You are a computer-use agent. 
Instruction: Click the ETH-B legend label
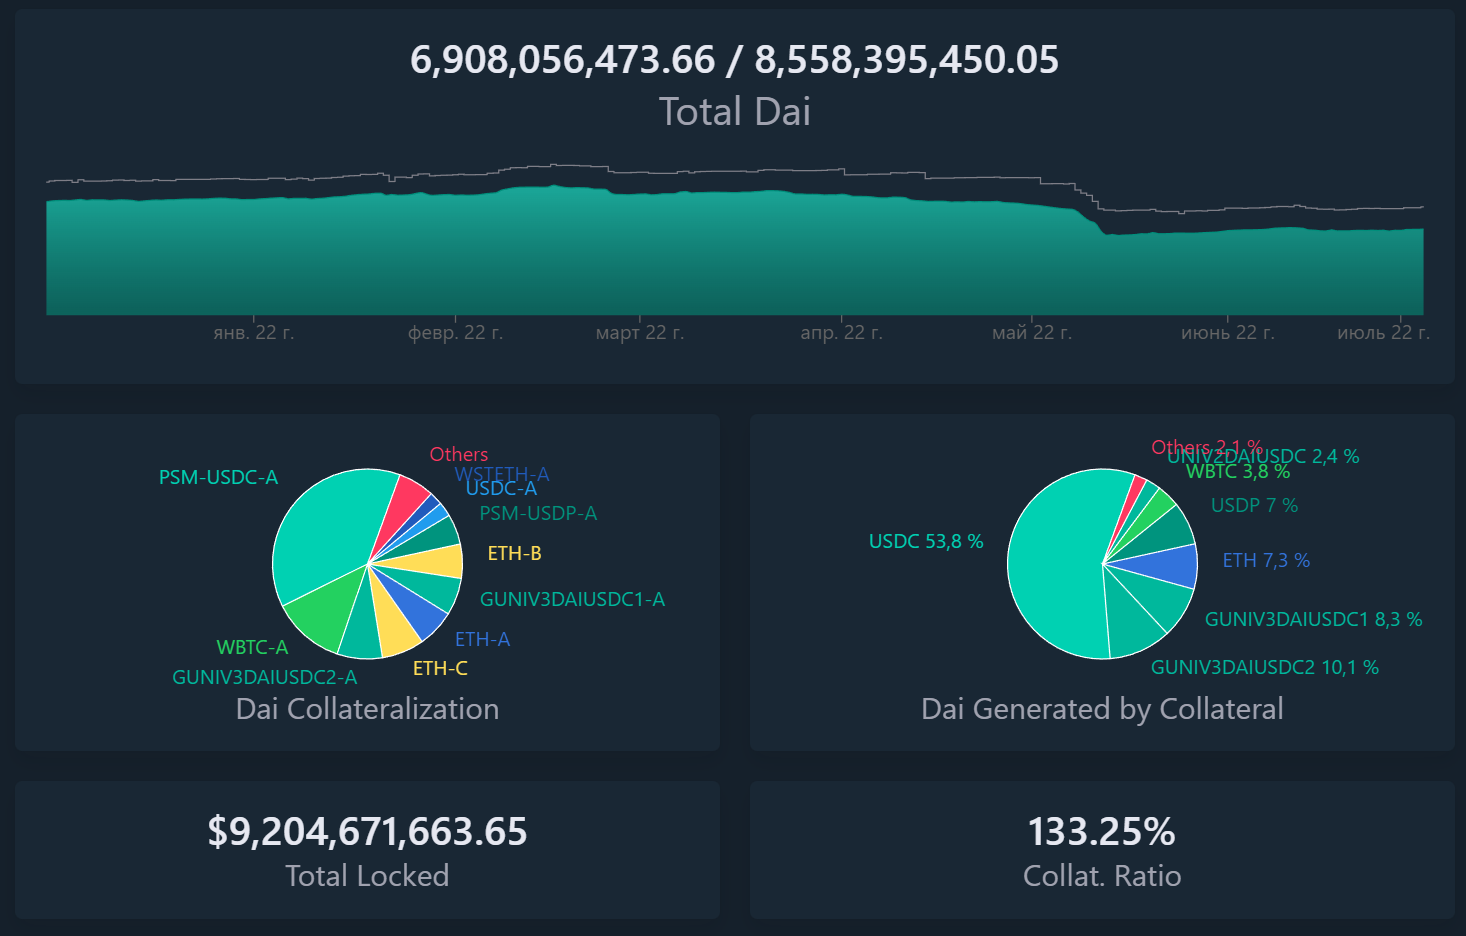point(514,553)
